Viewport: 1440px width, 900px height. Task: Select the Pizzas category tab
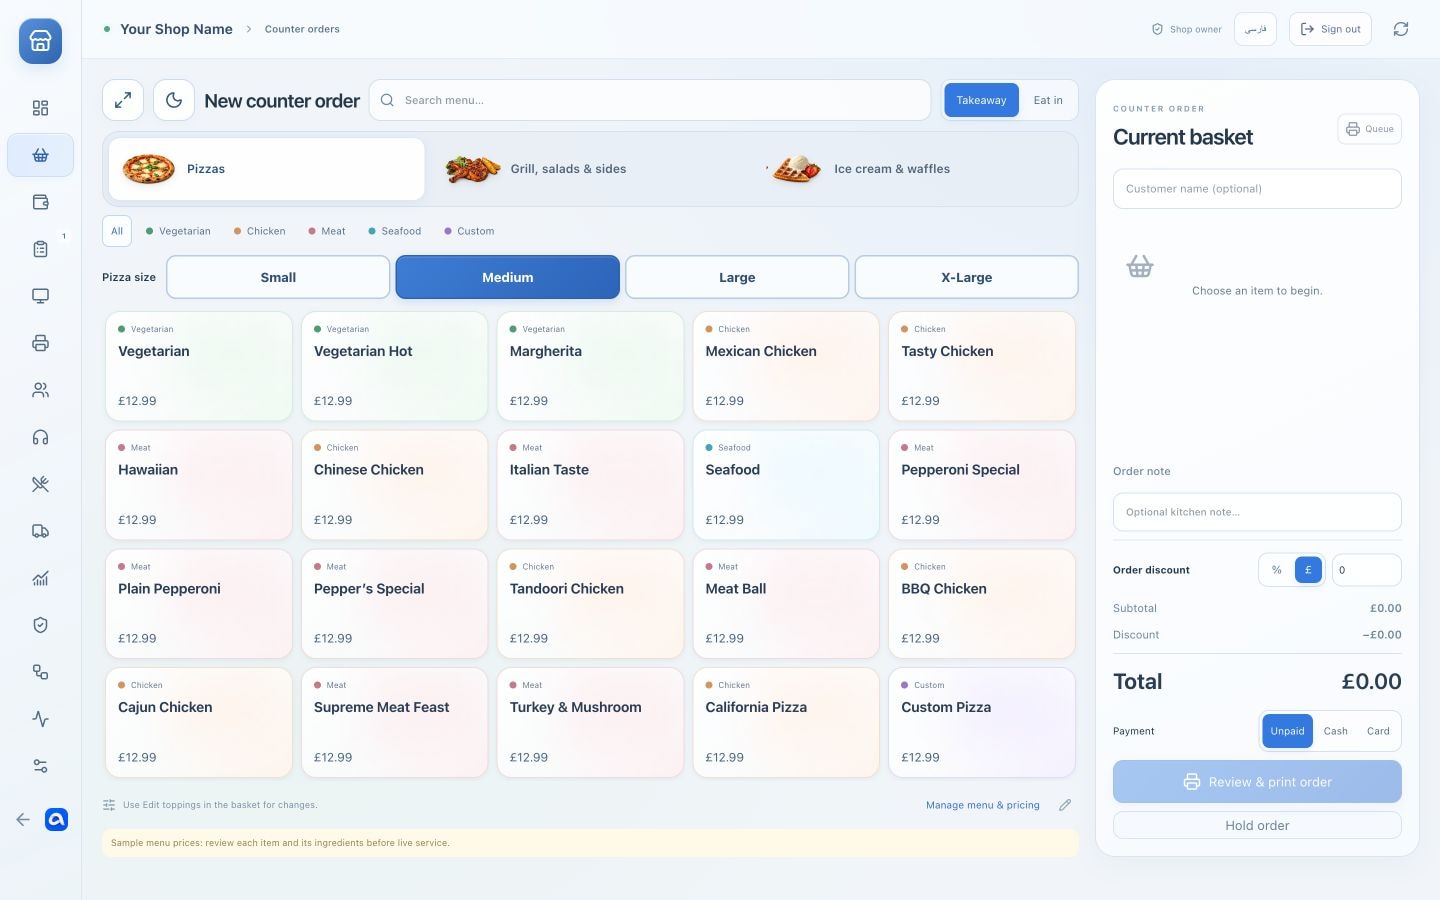coord(267,169)
